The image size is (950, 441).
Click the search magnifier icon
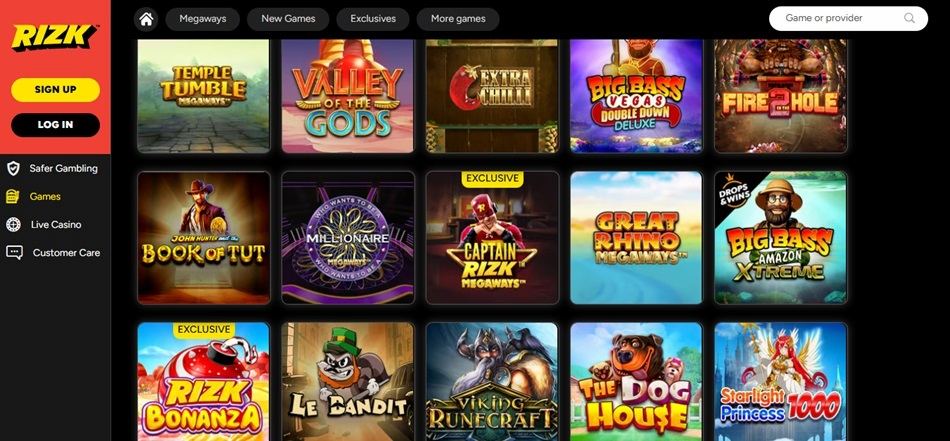pyautogui.click(x=909, y=18)
